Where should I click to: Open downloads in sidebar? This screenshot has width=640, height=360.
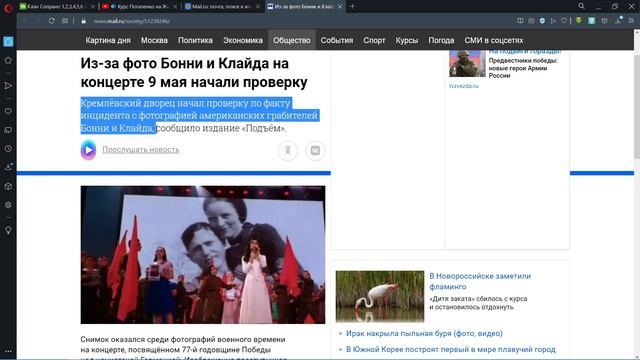pyautogui.click(x=8, y=167)
